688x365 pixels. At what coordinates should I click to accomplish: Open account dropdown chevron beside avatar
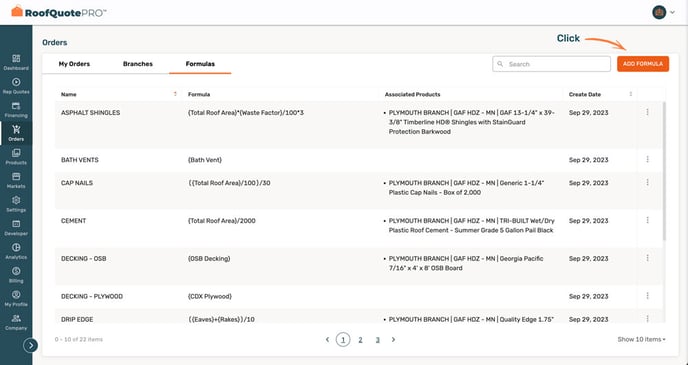pos(672,12)
